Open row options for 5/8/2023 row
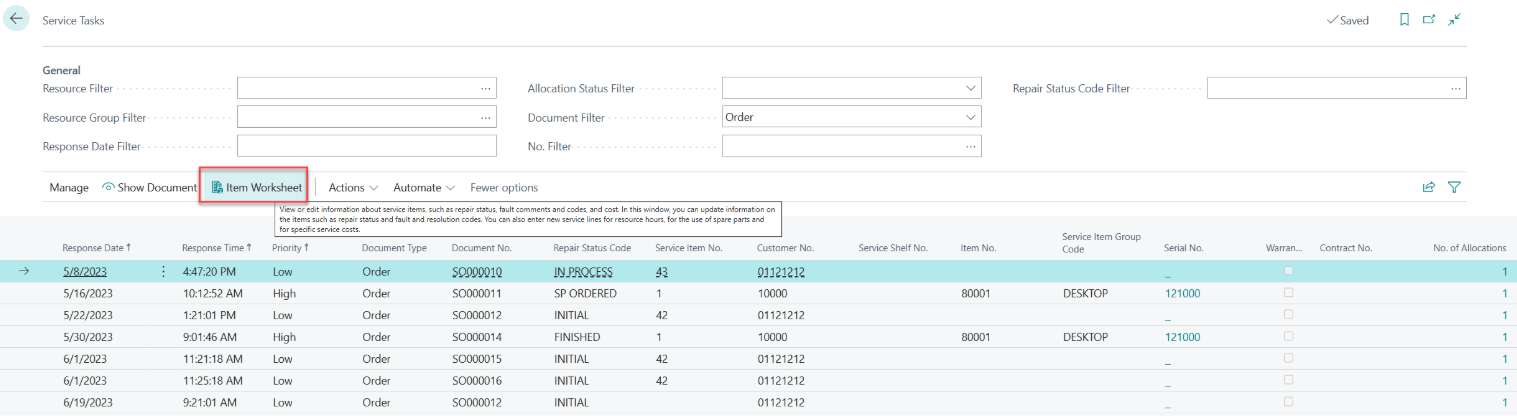Screen dimensions: 1517x416 tap(164, 271)
